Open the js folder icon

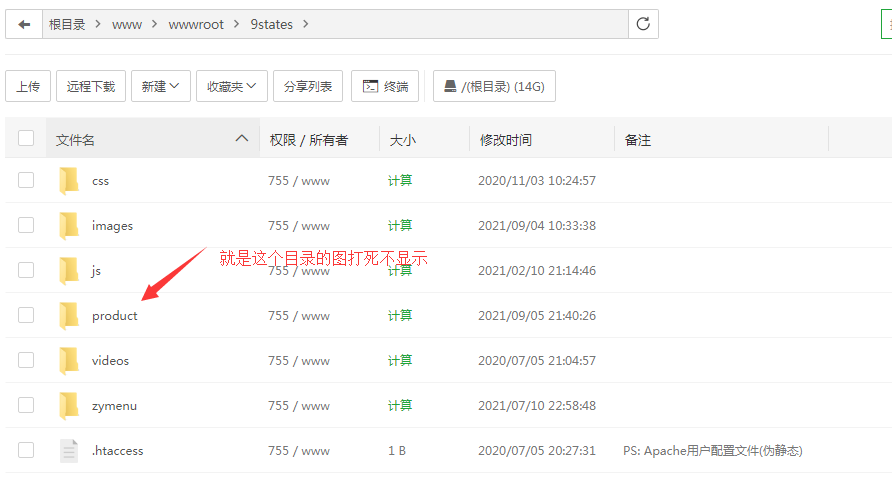[x=69, y=271]
